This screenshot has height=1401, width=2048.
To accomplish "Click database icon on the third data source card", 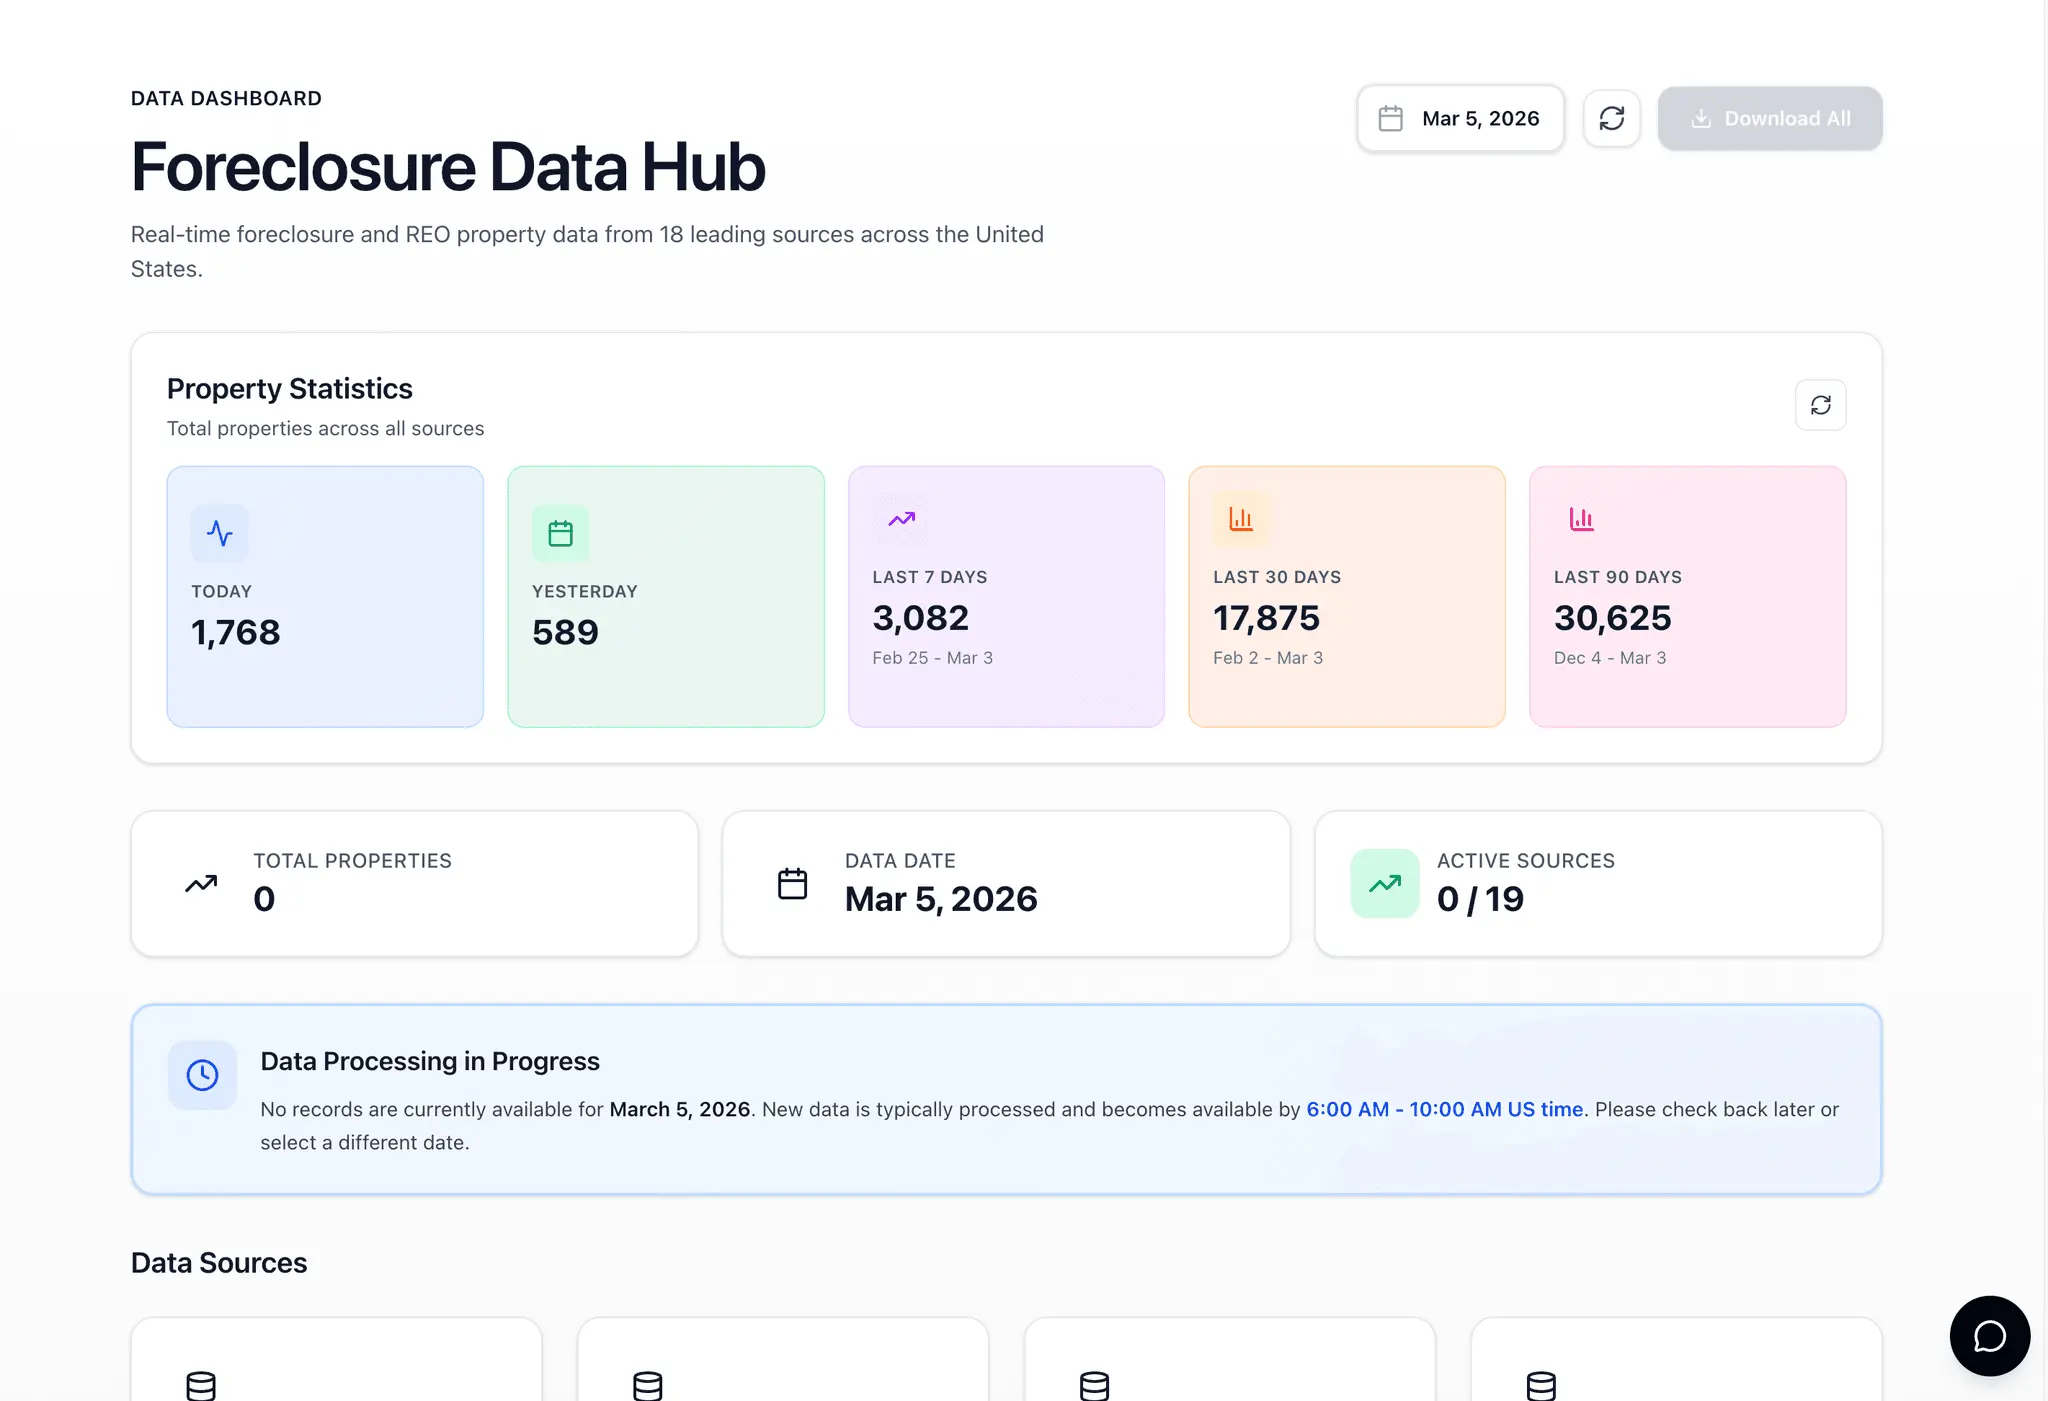I will pyautogui.click(x=1095, y=1386).
